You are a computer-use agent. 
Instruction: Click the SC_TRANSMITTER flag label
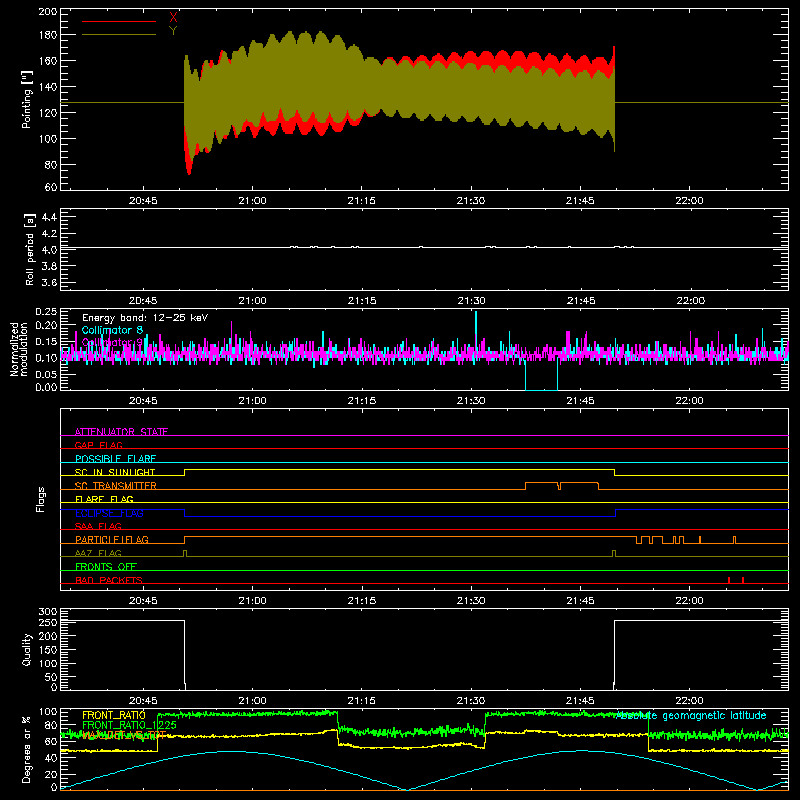[116, 486]
